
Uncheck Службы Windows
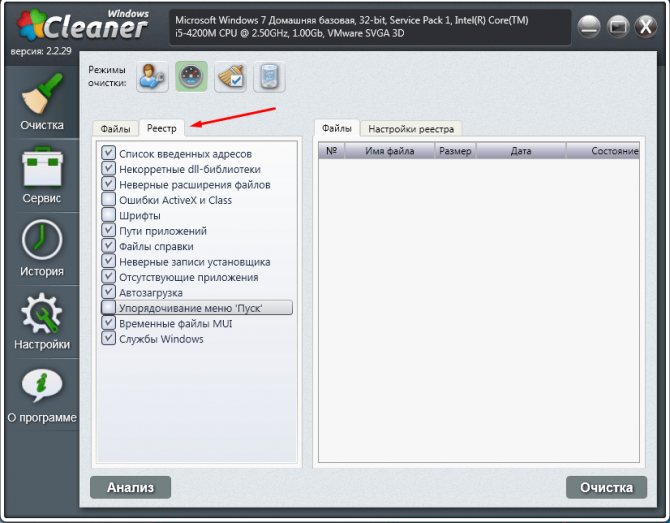109,338
